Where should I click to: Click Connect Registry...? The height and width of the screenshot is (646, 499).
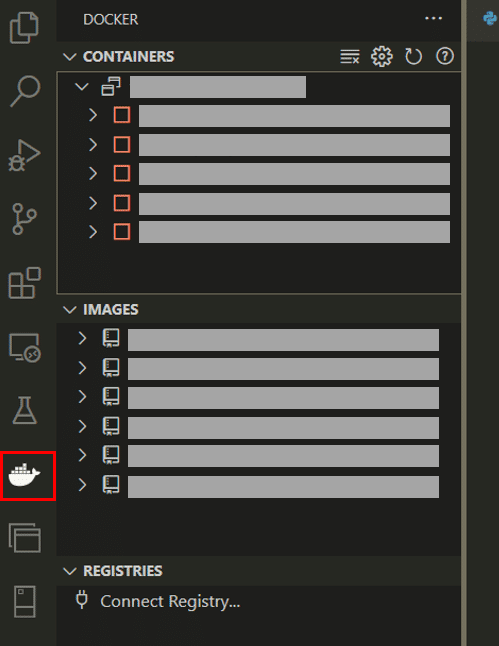(x=170, y=602)
